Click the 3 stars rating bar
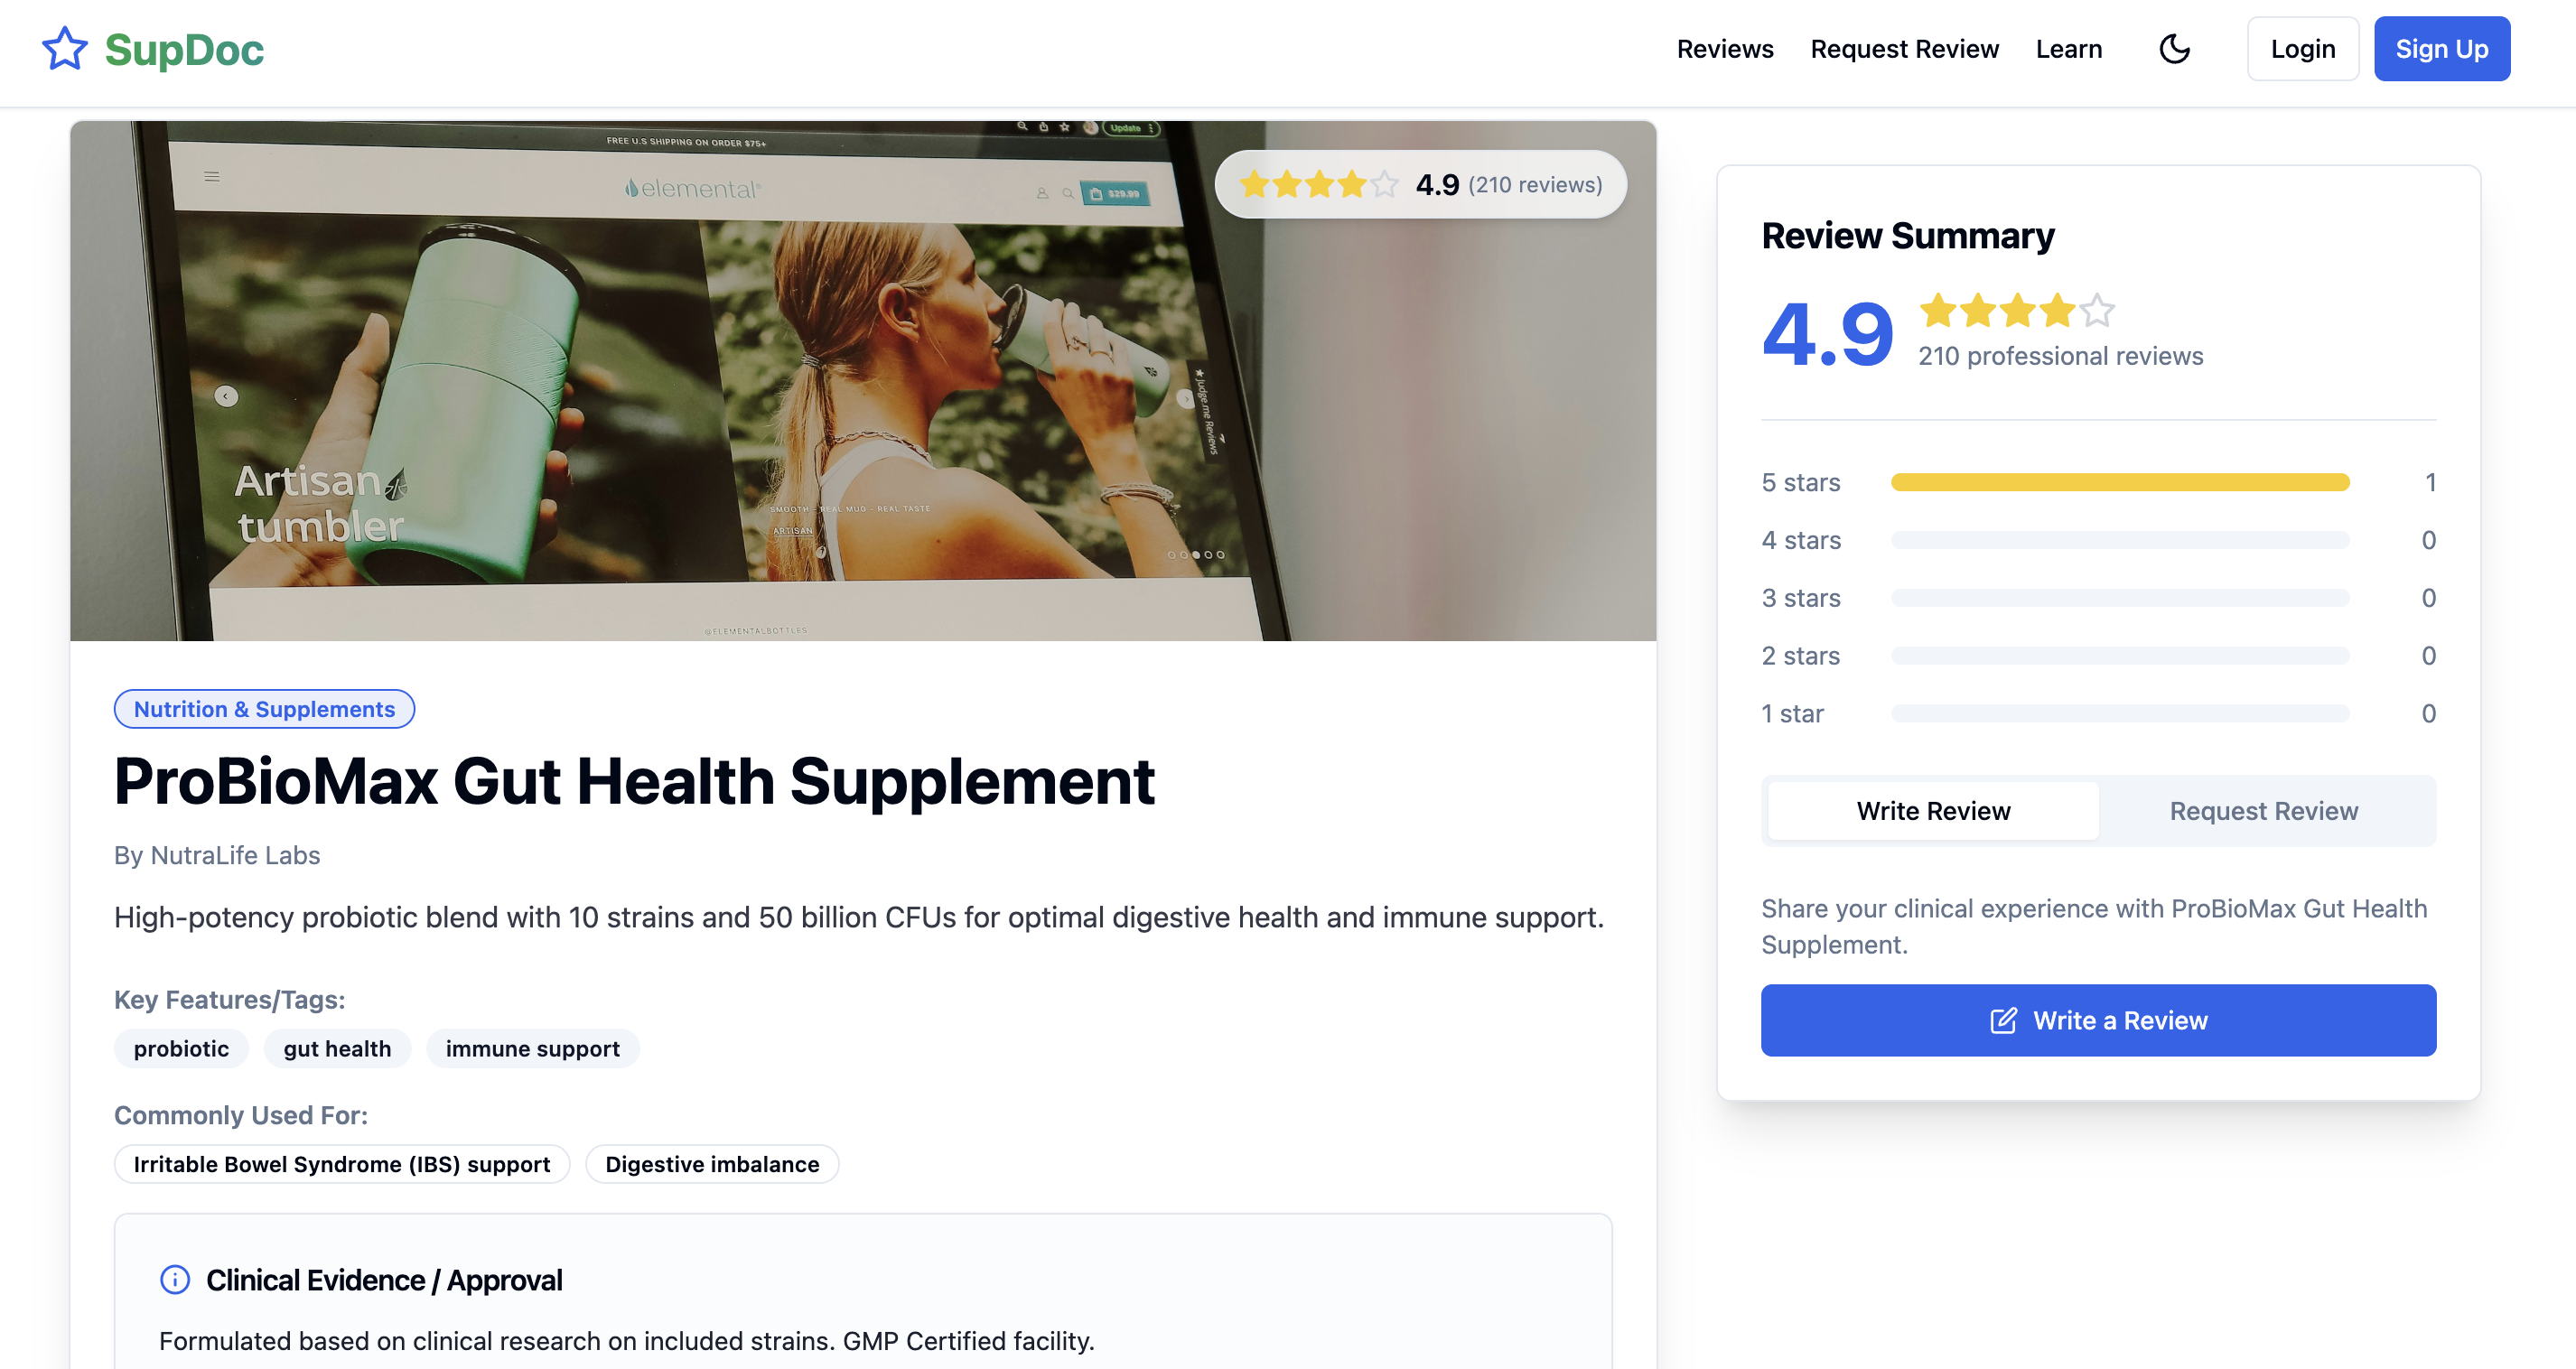 (2120, 598)
